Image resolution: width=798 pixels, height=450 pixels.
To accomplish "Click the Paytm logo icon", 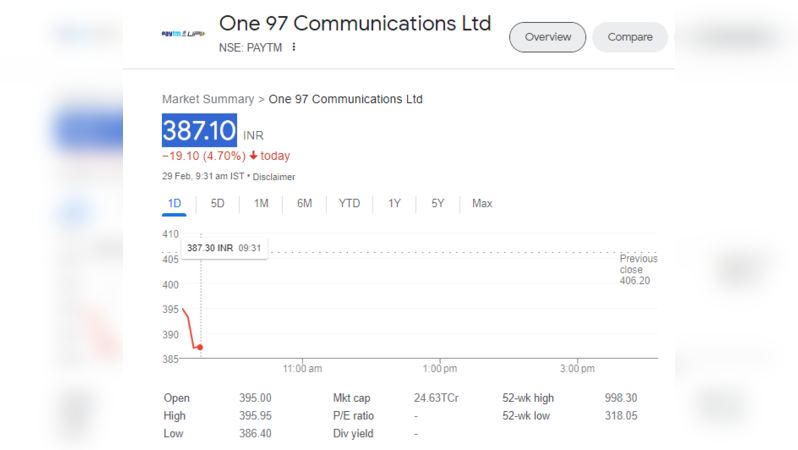I will click(x=181, y=34).
